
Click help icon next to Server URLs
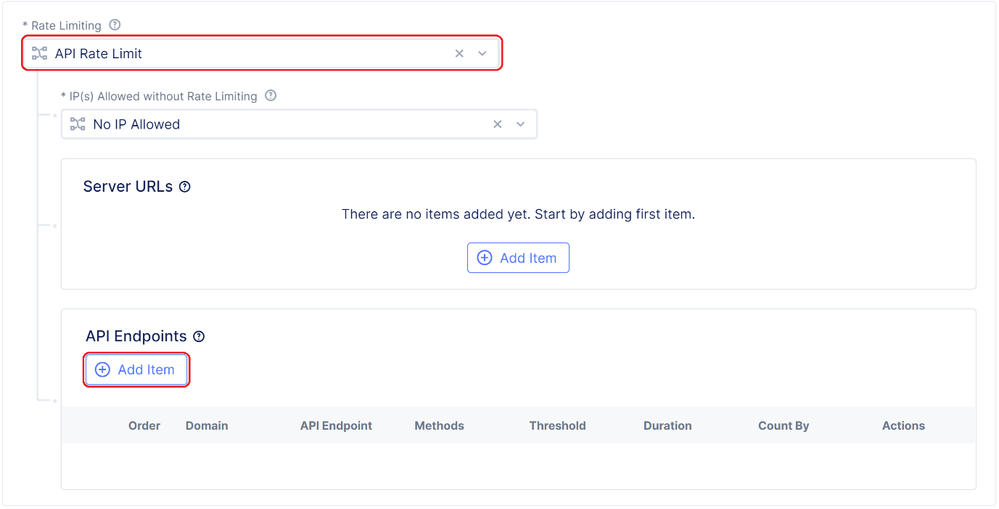185,187
